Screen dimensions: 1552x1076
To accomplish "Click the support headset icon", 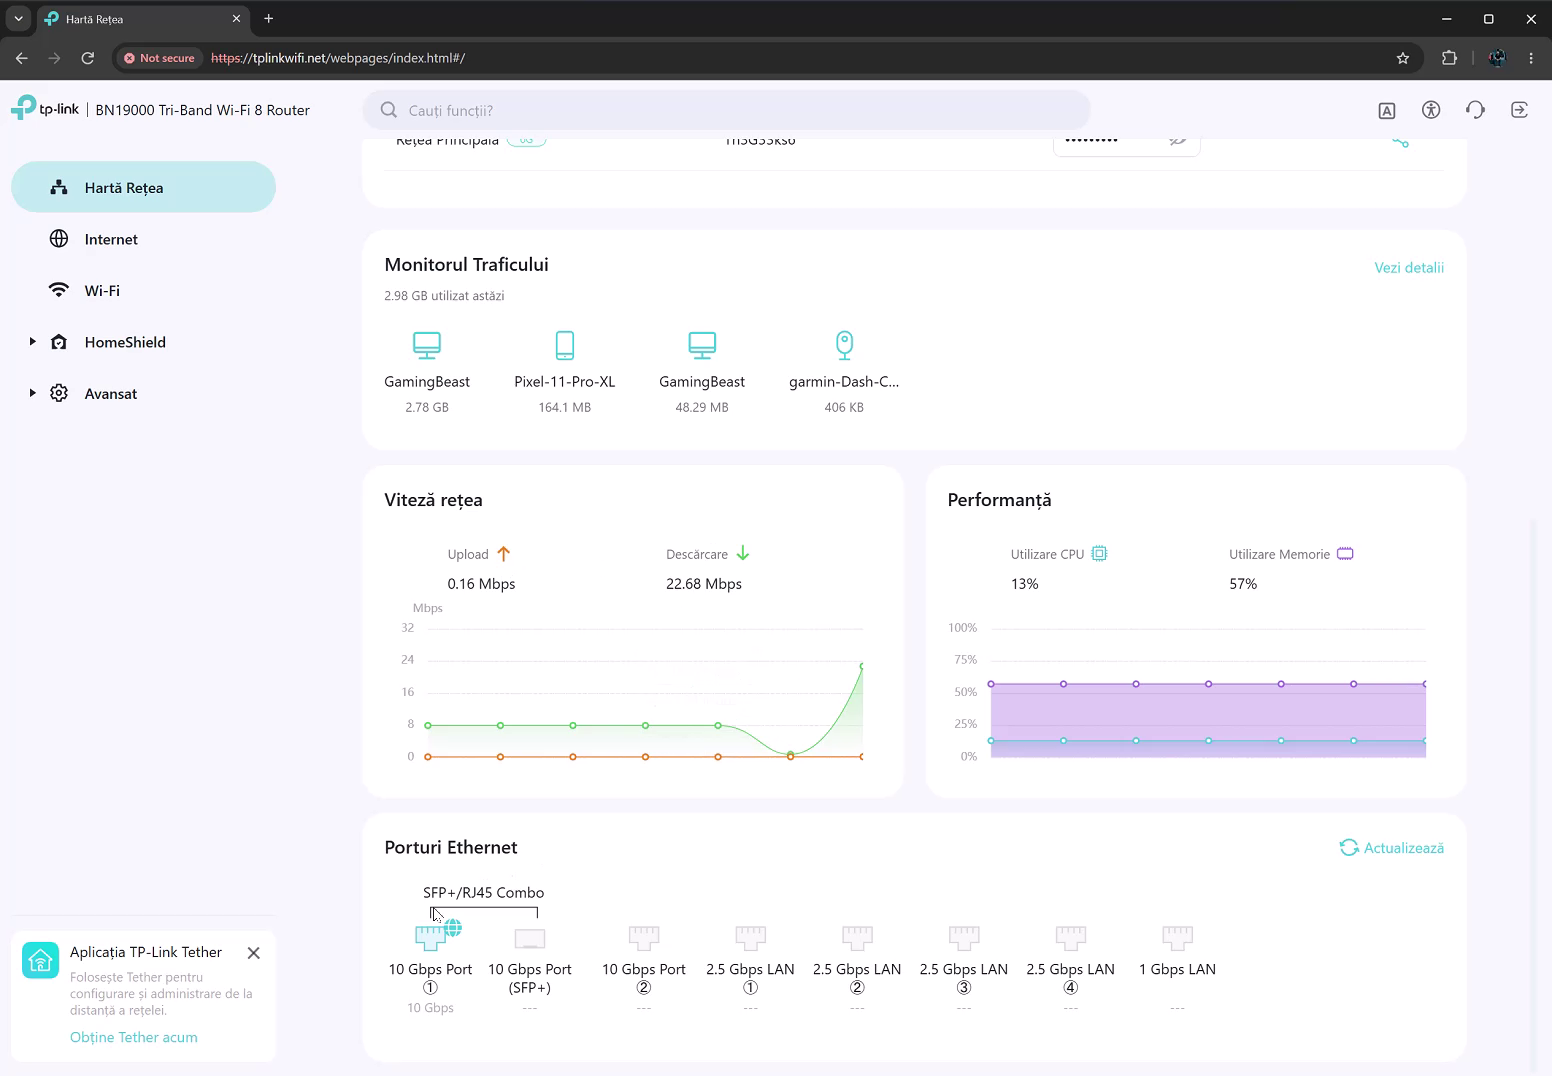I will click(1475, 110).
